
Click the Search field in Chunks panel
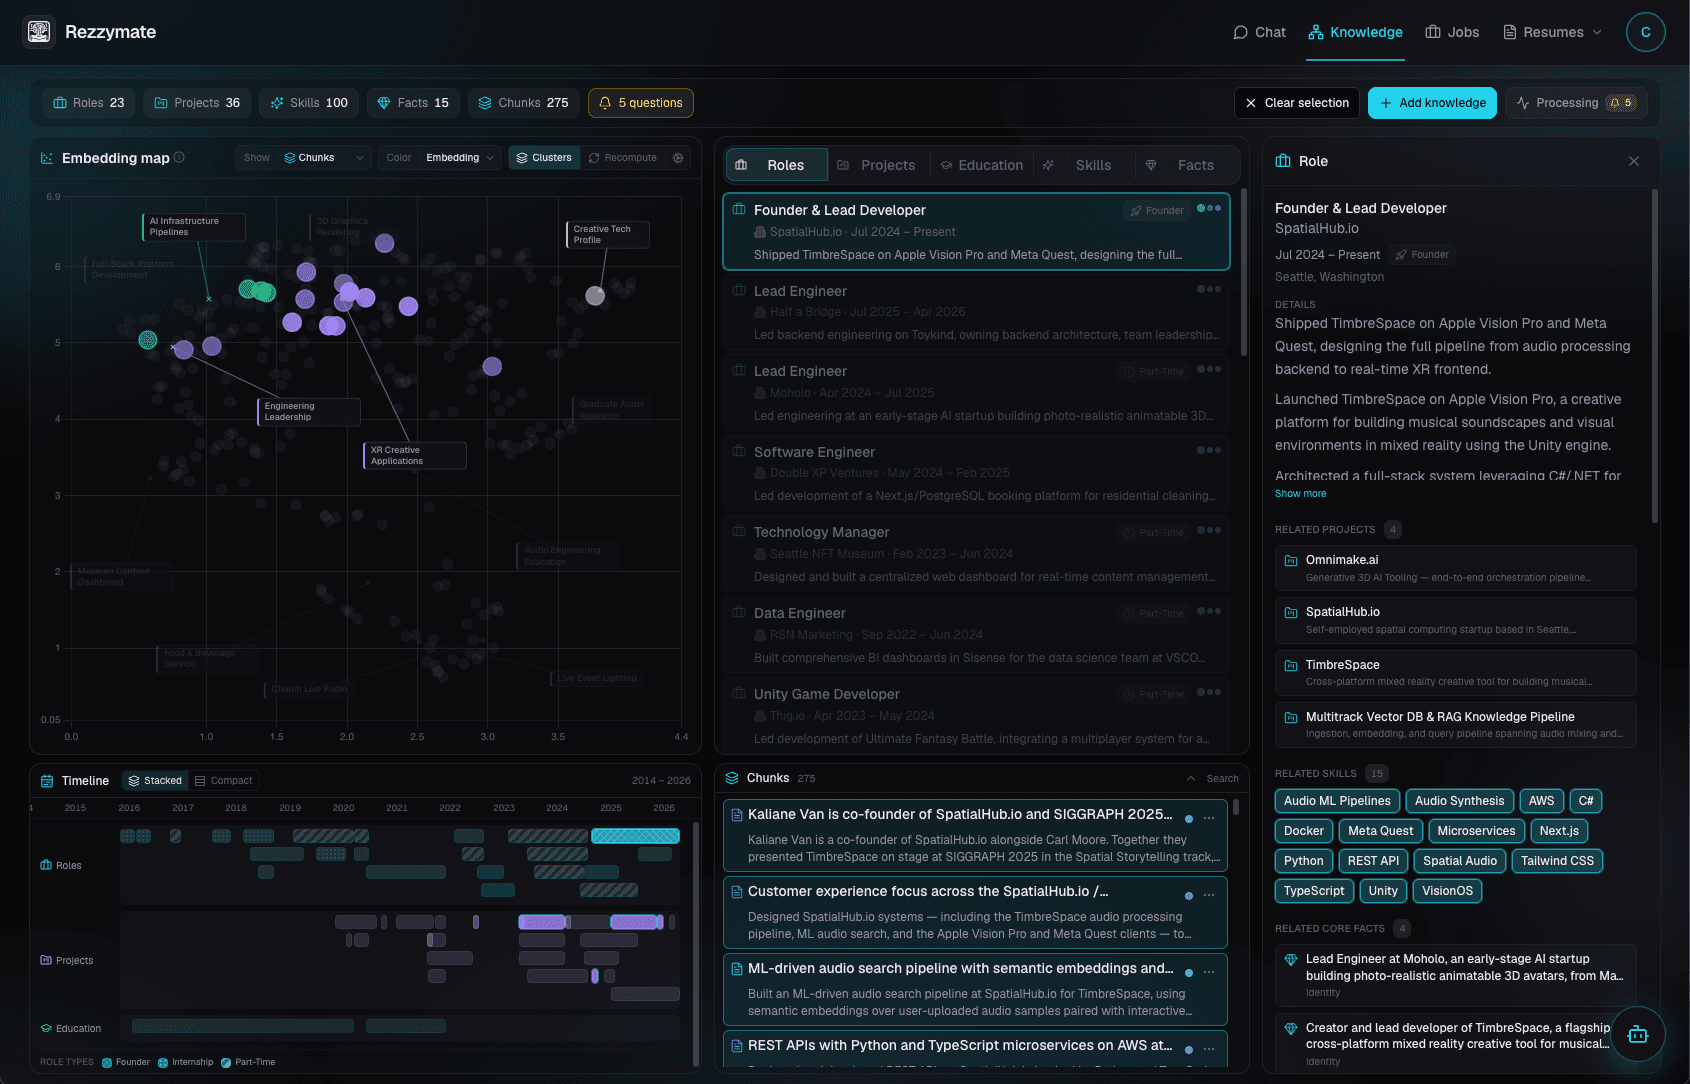coord(1222,779)
